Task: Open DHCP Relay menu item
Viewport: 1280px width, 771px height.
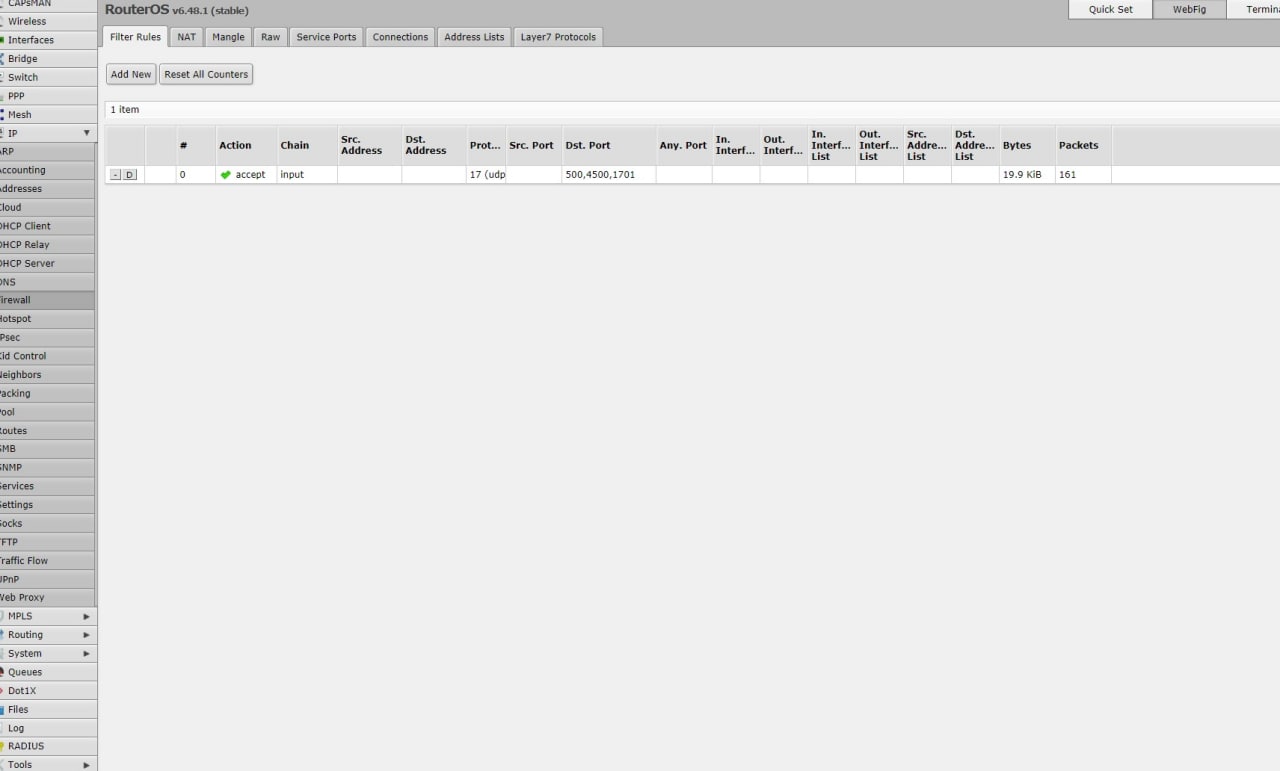Action: 47,245
